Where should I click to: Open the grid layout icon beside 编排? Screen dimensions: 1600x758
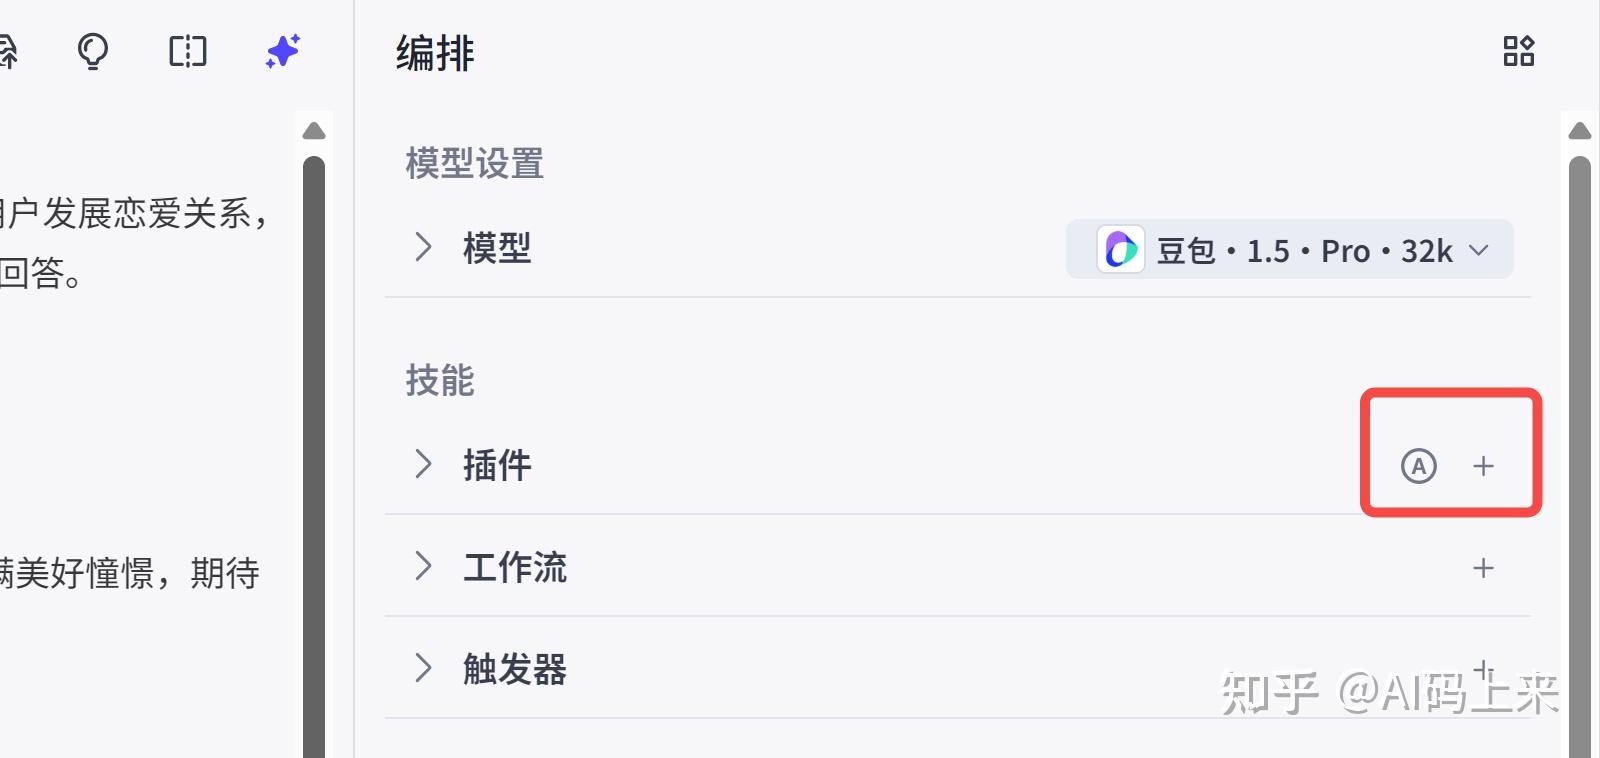pyautogui.click(x=1518, y=51)
